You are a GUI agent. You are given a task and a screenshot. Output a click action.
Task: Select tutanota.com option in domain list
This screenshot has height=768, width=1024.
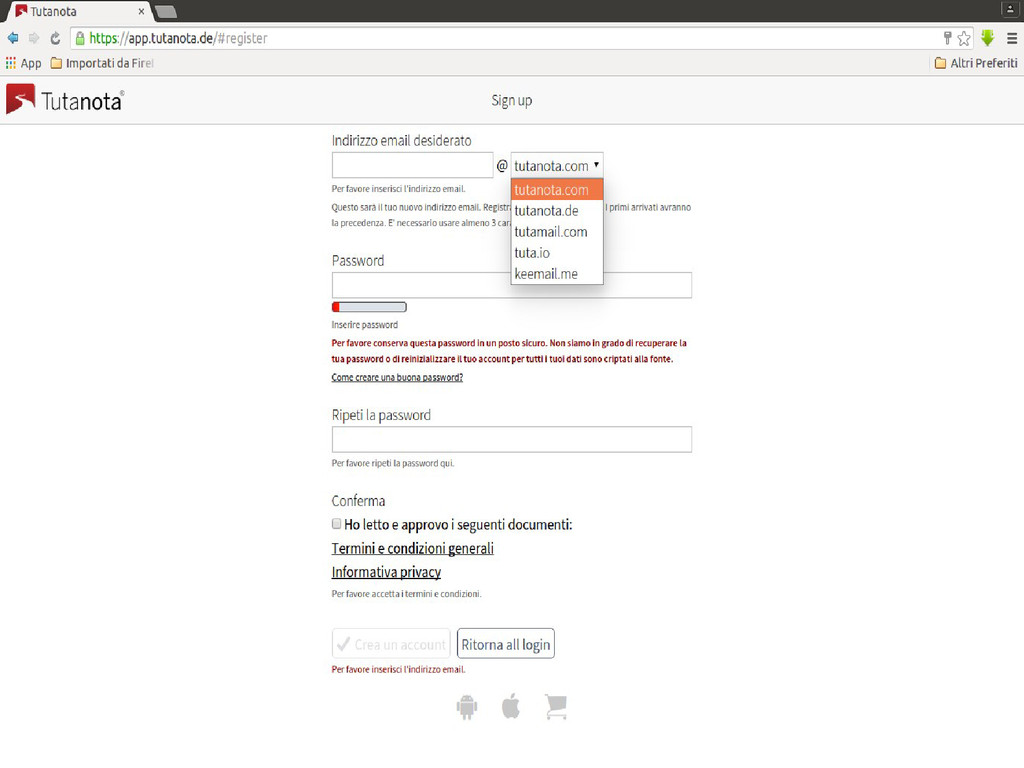[557, 190]
